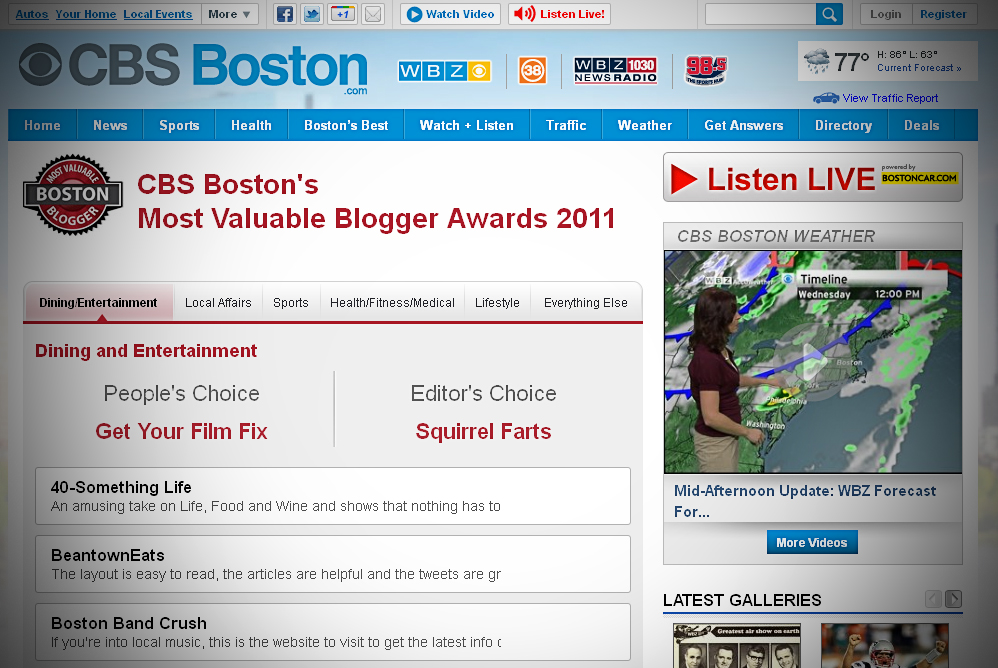Open the Squirrel Farts blog link
Image resolution: width=998 pixels, height=668 pixels.
483,431
